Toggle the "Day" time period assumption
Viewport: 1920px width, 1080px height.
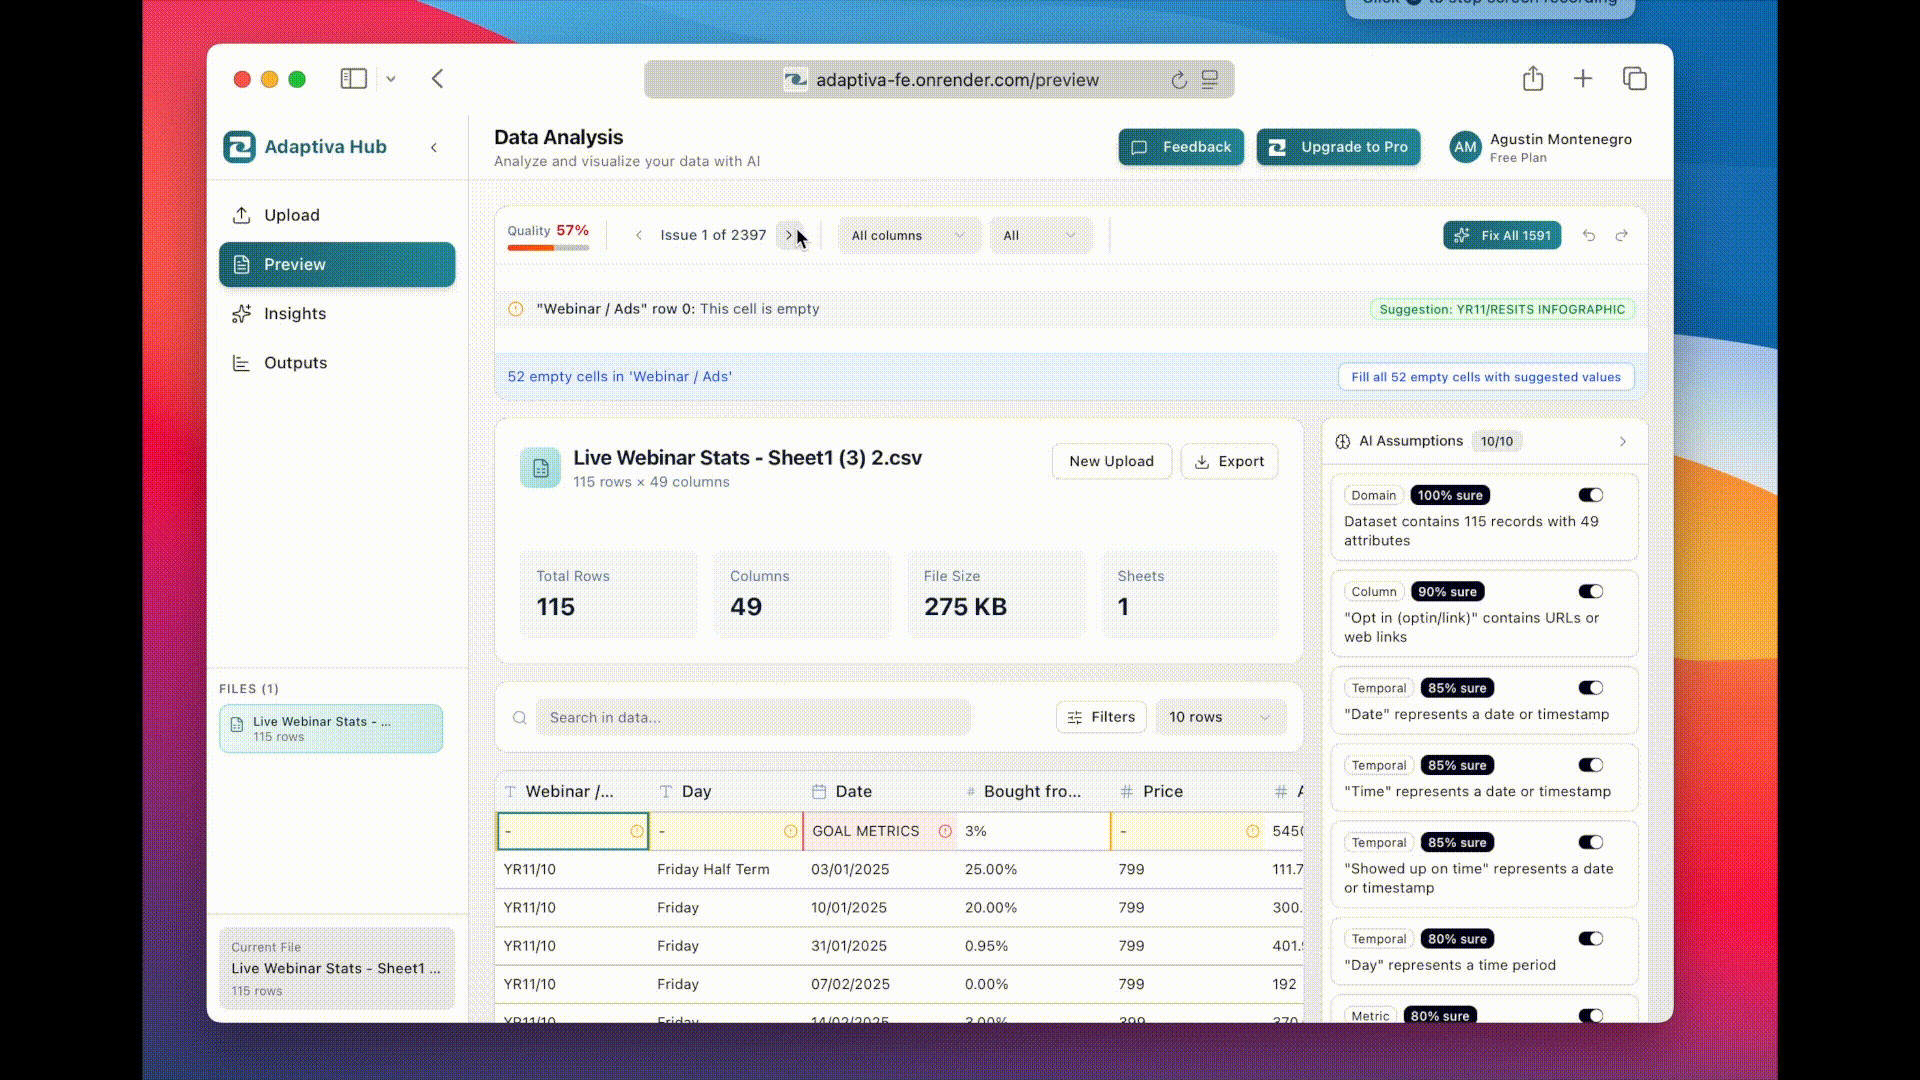(x=1590, y=939)
